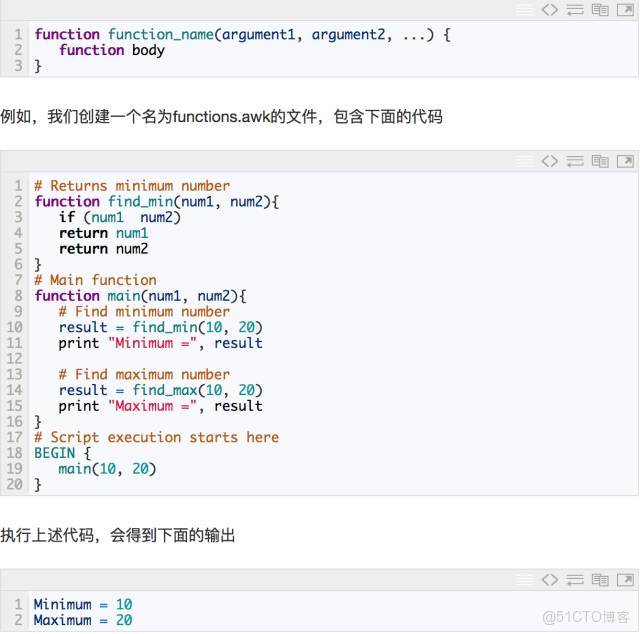Image resolution: width=640 pixels, height=634 pixels.
Task: Open find_min code block in new window
Action: click(x=625, y=161)
